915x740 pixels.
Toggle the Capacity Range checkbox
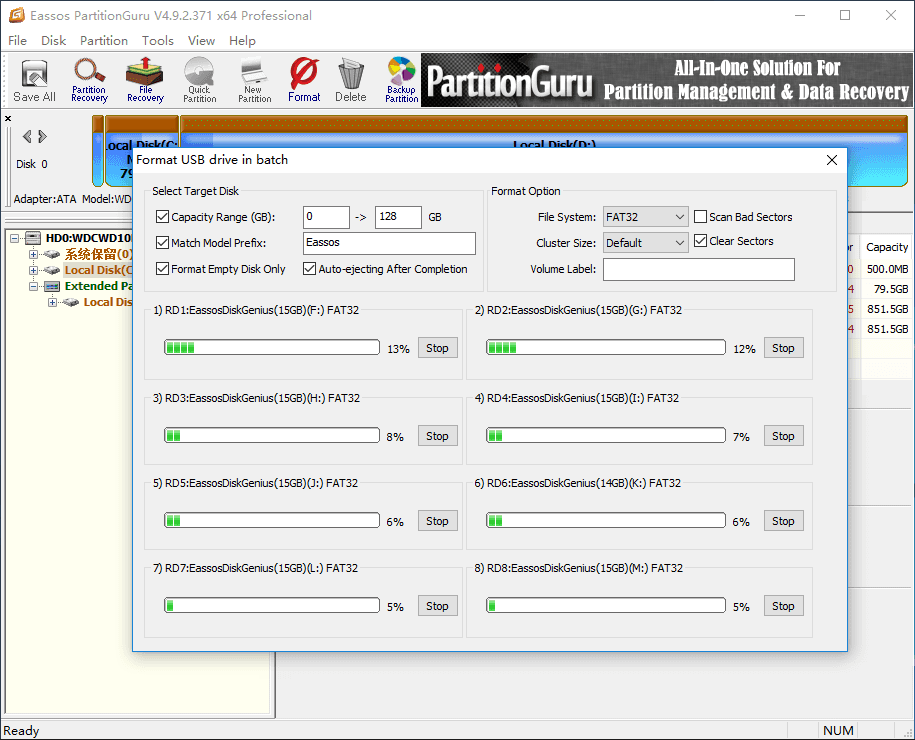point(162,217)
